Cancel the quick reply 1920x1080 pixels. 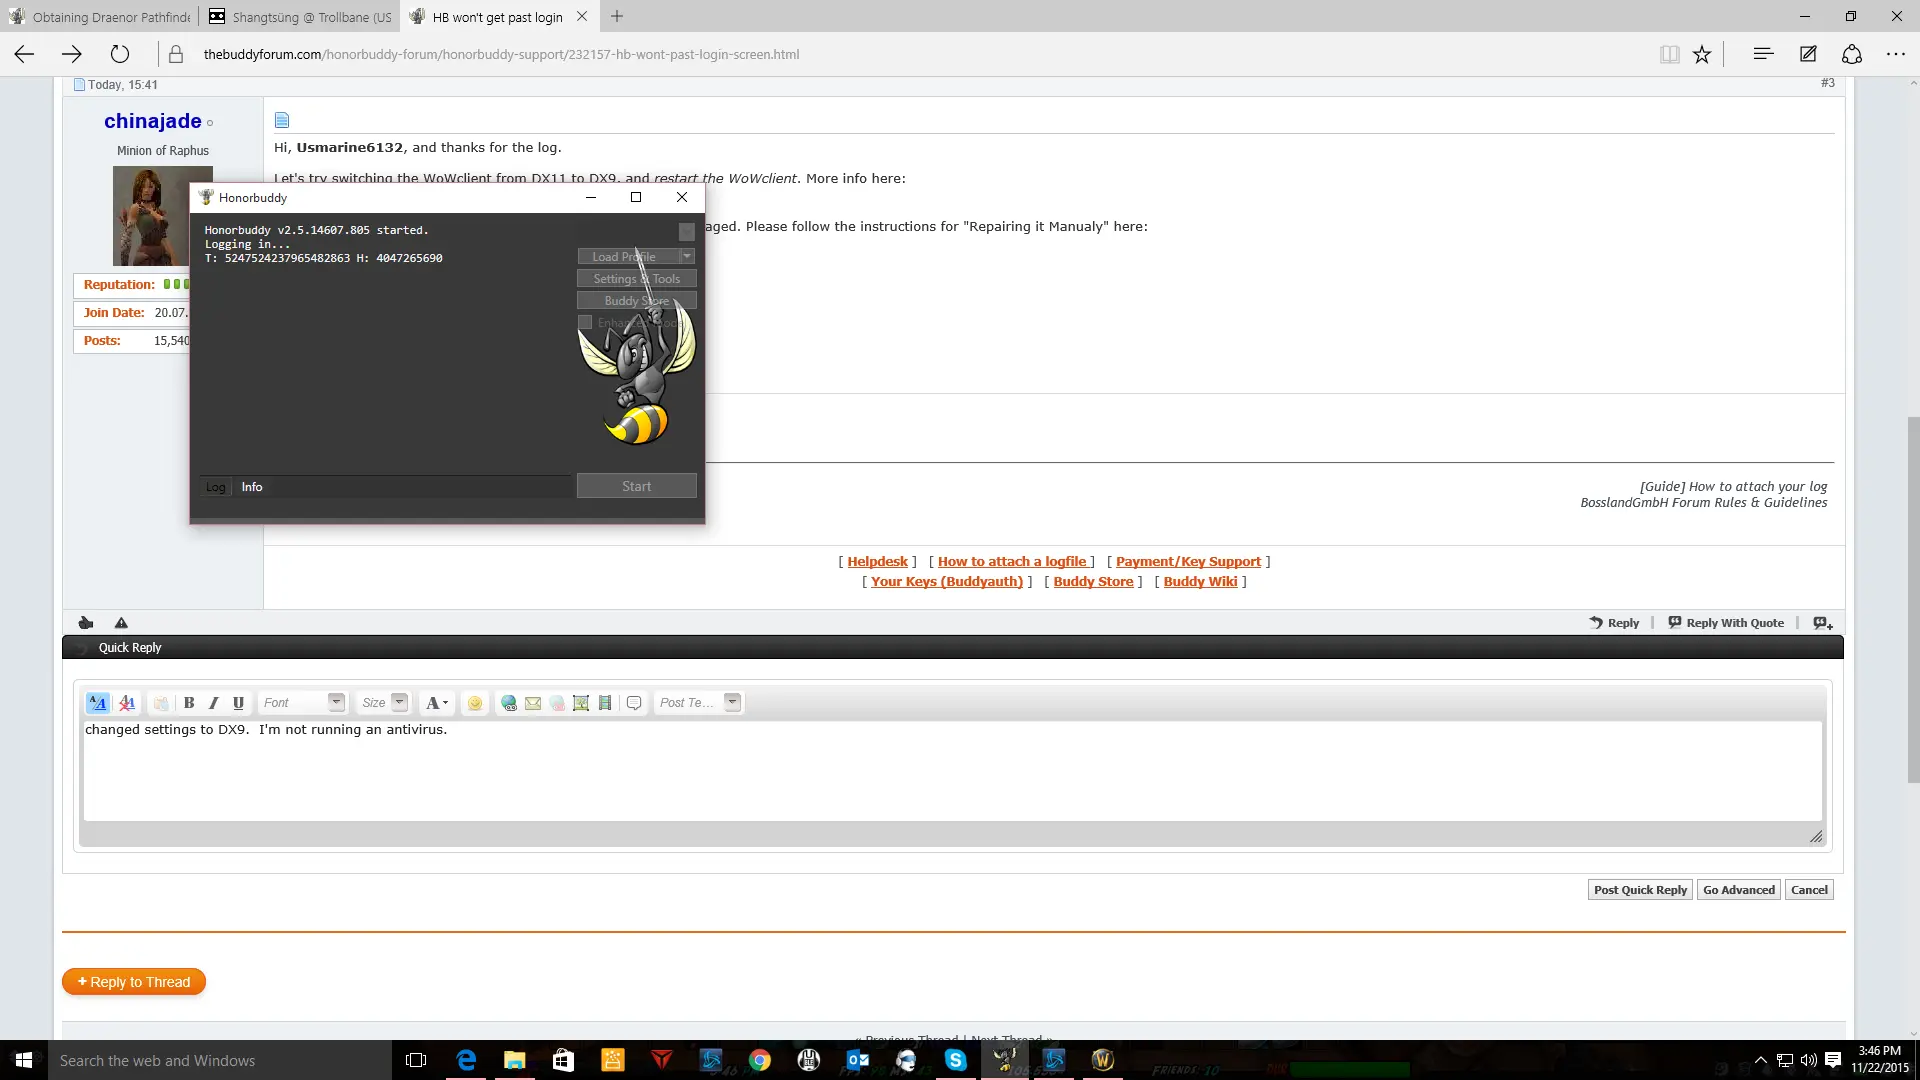pyautogui.click(x=1809, y=890)
